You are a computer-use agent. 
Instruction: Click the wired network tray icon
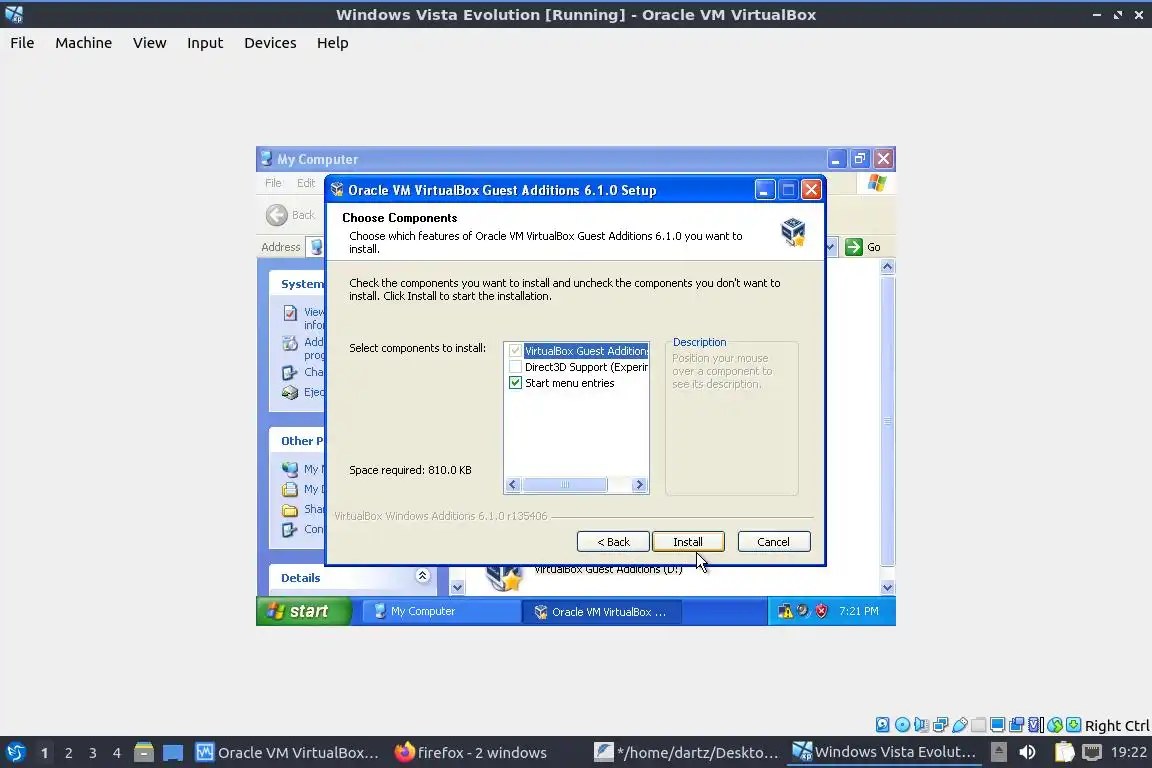(1092, 752)
